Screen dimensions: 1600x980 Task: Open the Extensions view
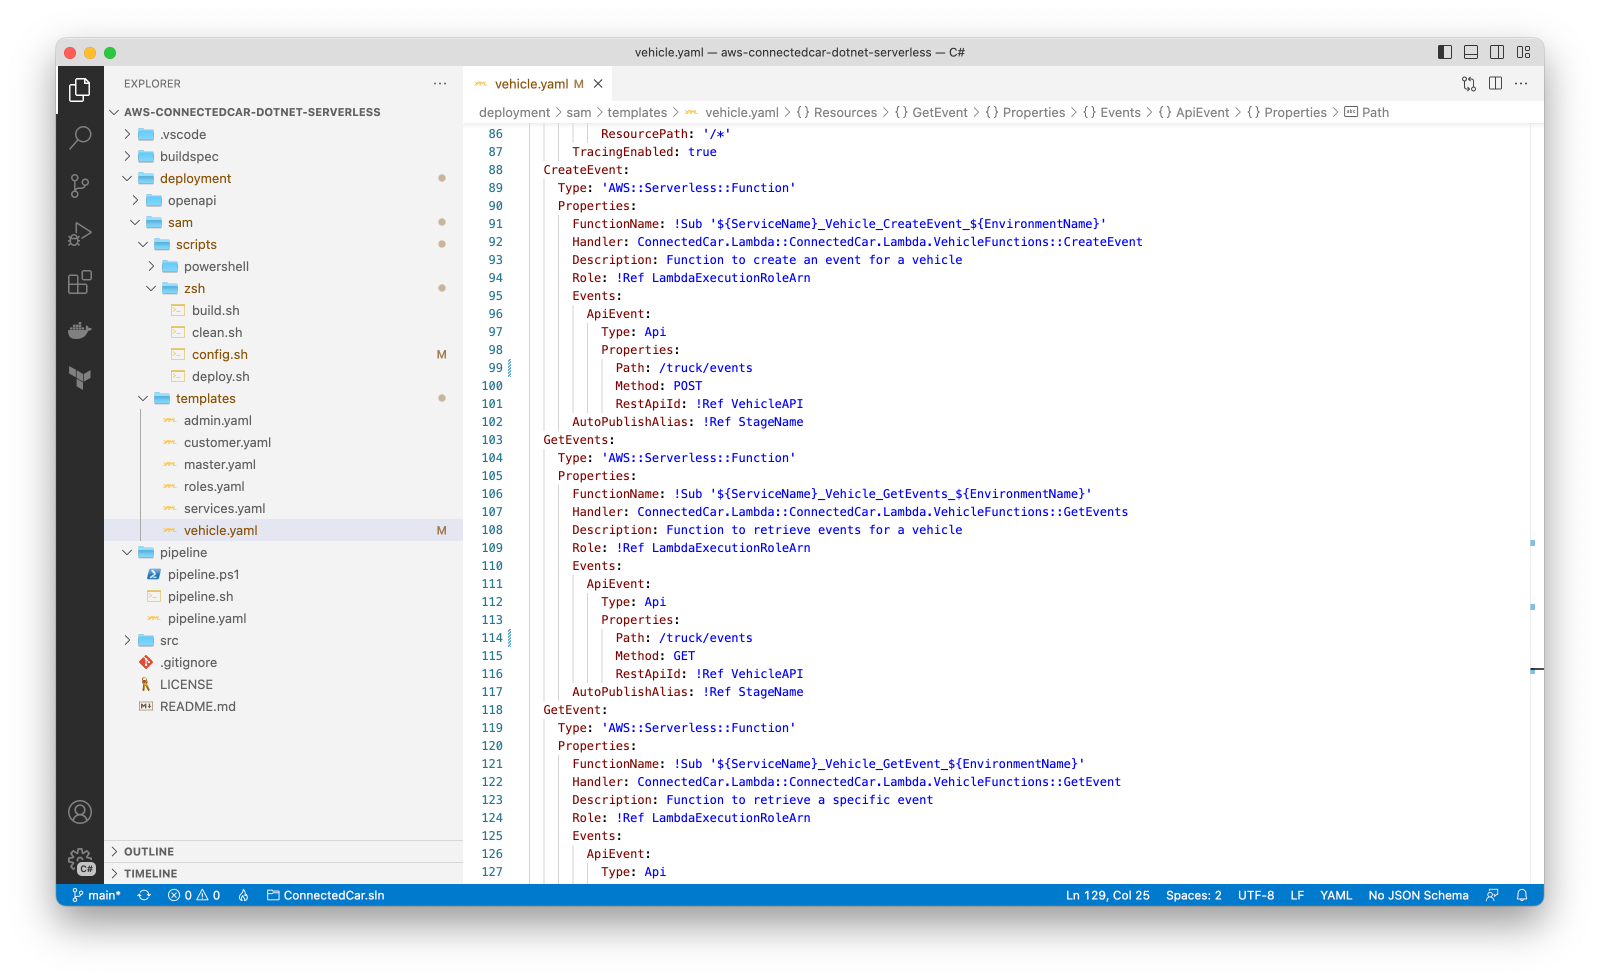tap(80, 282)
